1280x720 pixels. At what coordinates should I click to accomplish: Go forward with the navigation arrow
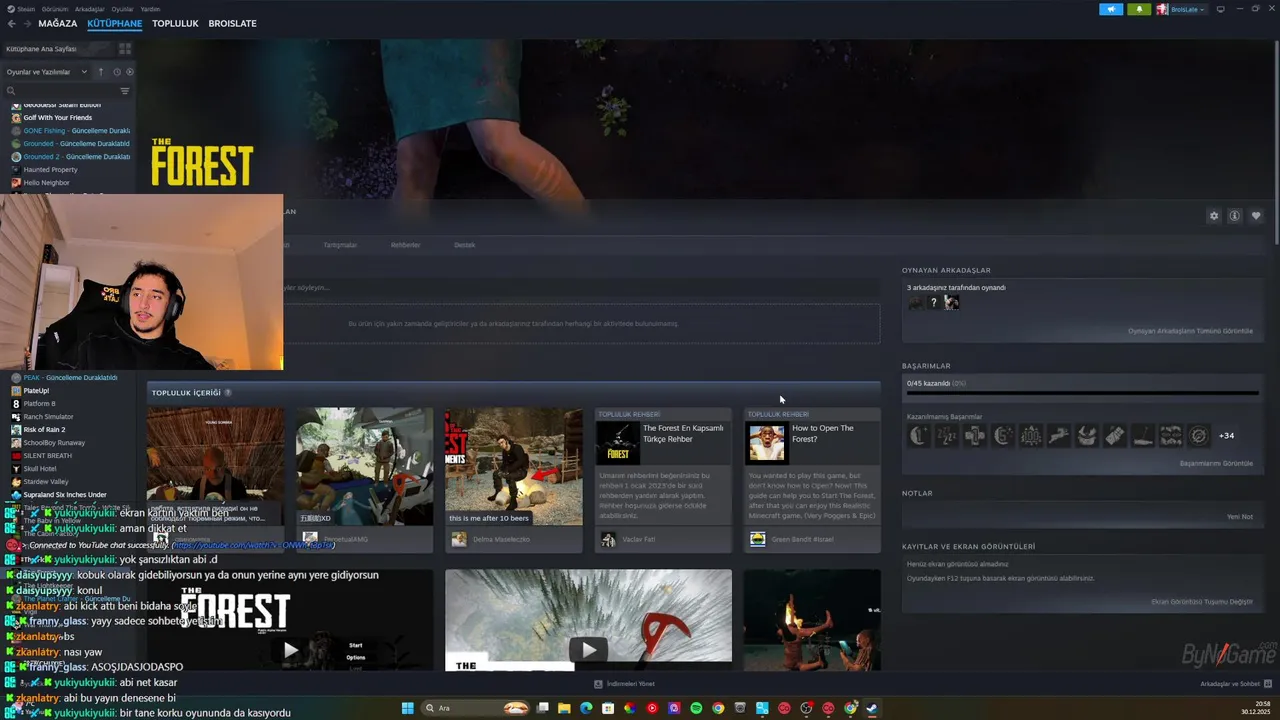coord(27,23)
